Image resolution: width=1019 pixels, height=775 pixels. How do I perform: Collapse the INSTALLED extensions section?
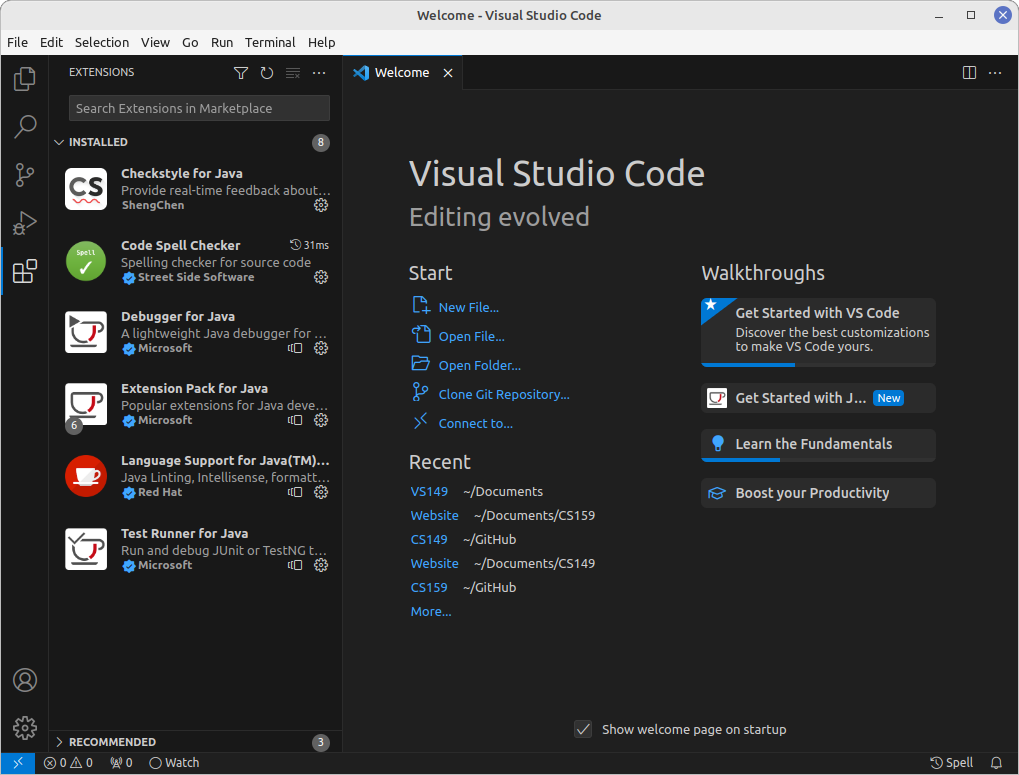point(98,142)
